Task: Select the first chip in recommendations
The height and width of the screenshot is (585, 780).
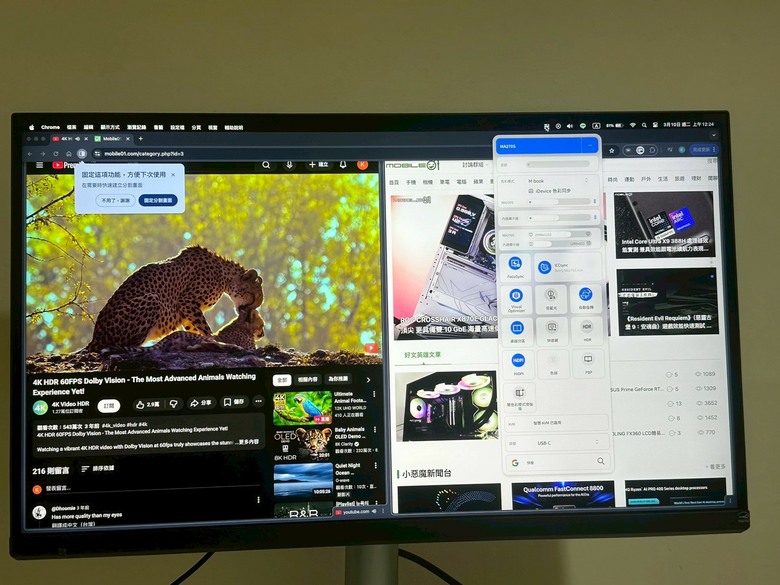Action: point(282,380)
